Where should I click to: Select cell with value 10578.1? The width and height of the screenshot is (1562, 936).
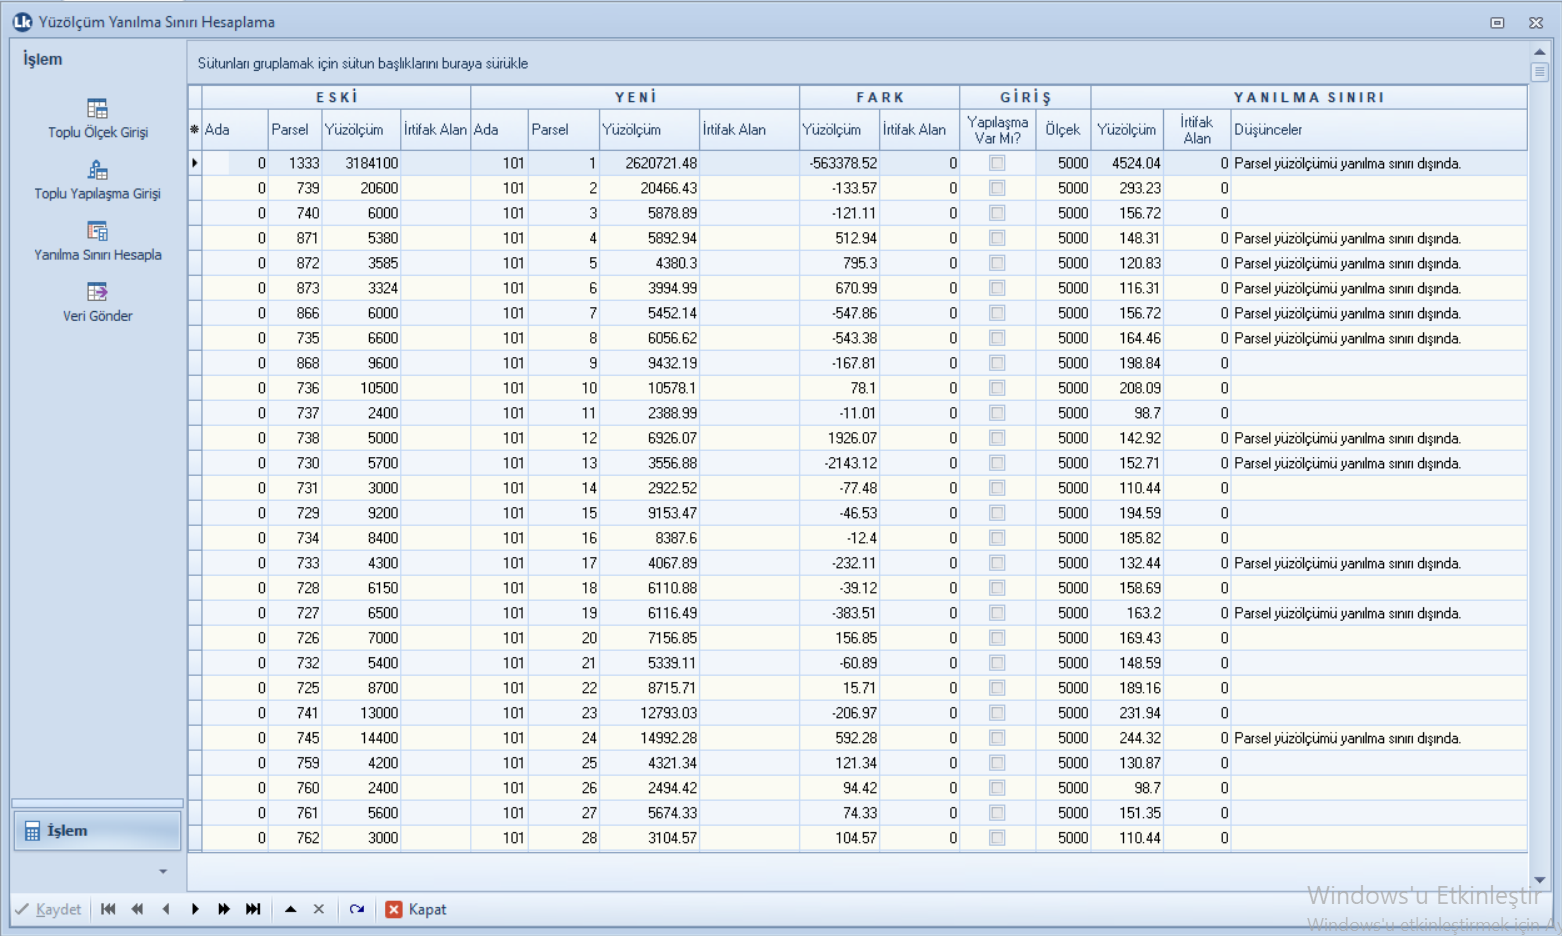[649, 388]
